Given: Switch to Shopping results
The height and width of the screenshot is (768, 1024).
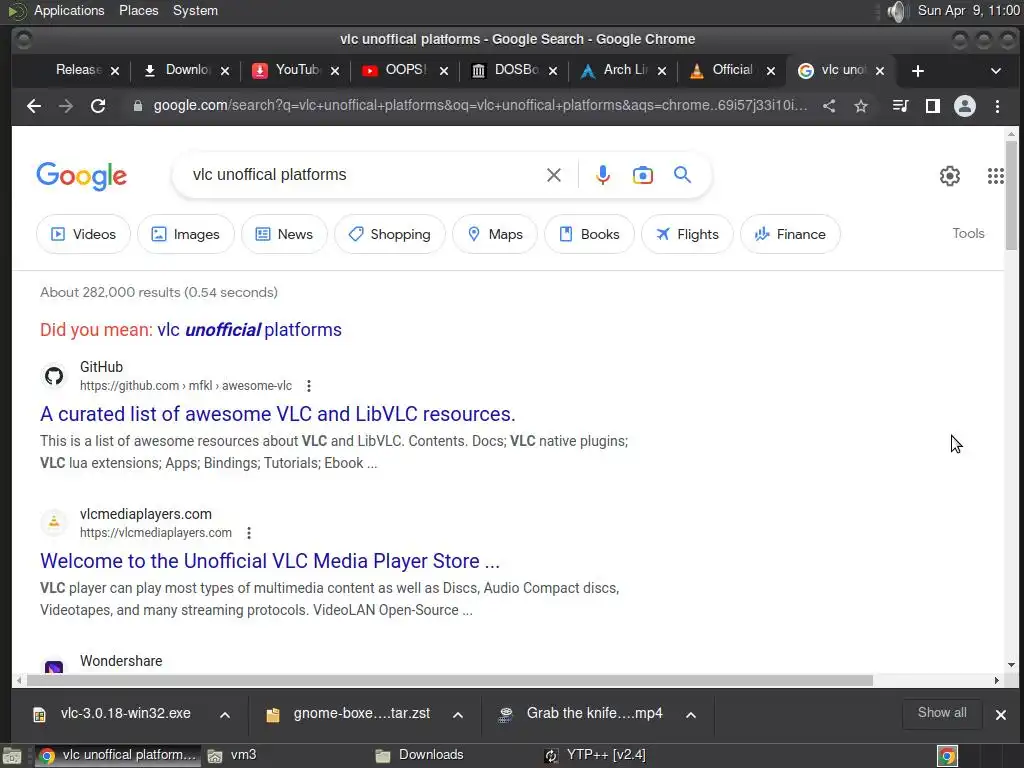Looking at the screenshot, I should pyautogui.click(x=390, y=234).
